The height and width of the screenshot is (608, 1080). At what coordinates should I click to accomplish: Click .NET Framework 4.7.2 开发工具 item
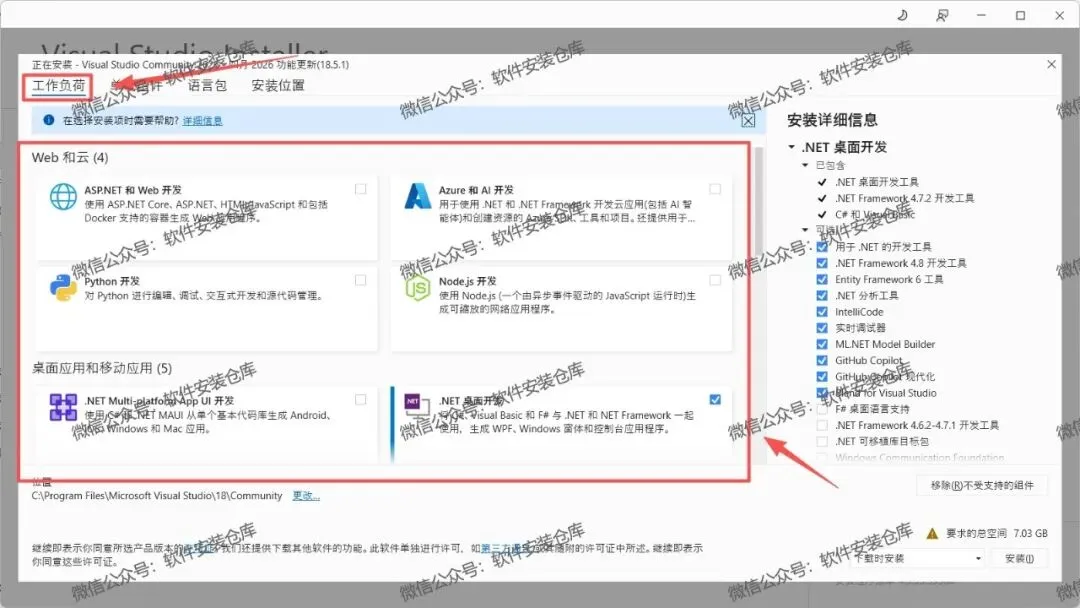coord(904,198)
